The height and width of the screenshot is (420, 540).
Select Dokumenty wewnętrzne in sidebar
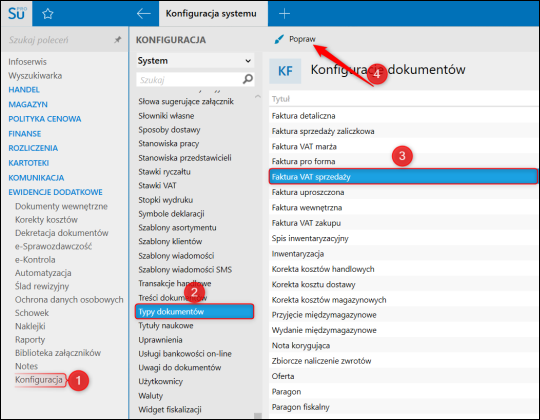(61, 206)
